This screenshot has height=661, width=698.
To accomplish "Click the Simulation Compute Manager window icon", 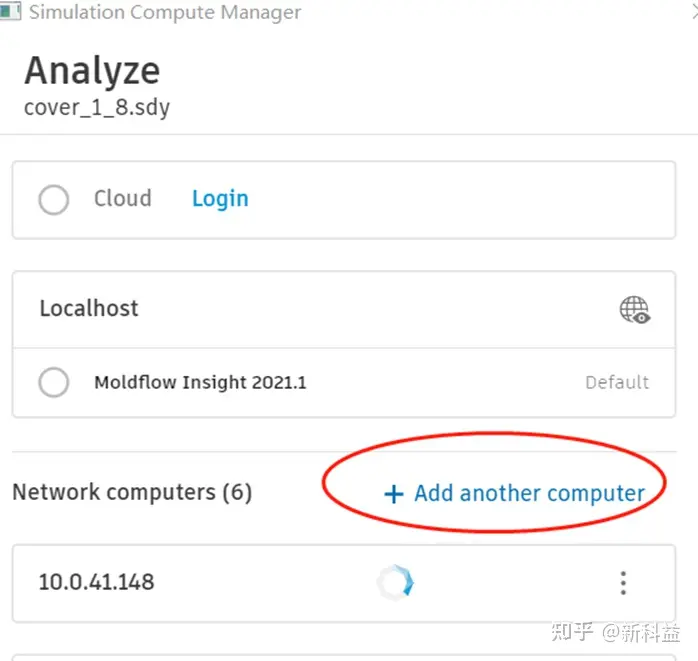I will (10, 13).
